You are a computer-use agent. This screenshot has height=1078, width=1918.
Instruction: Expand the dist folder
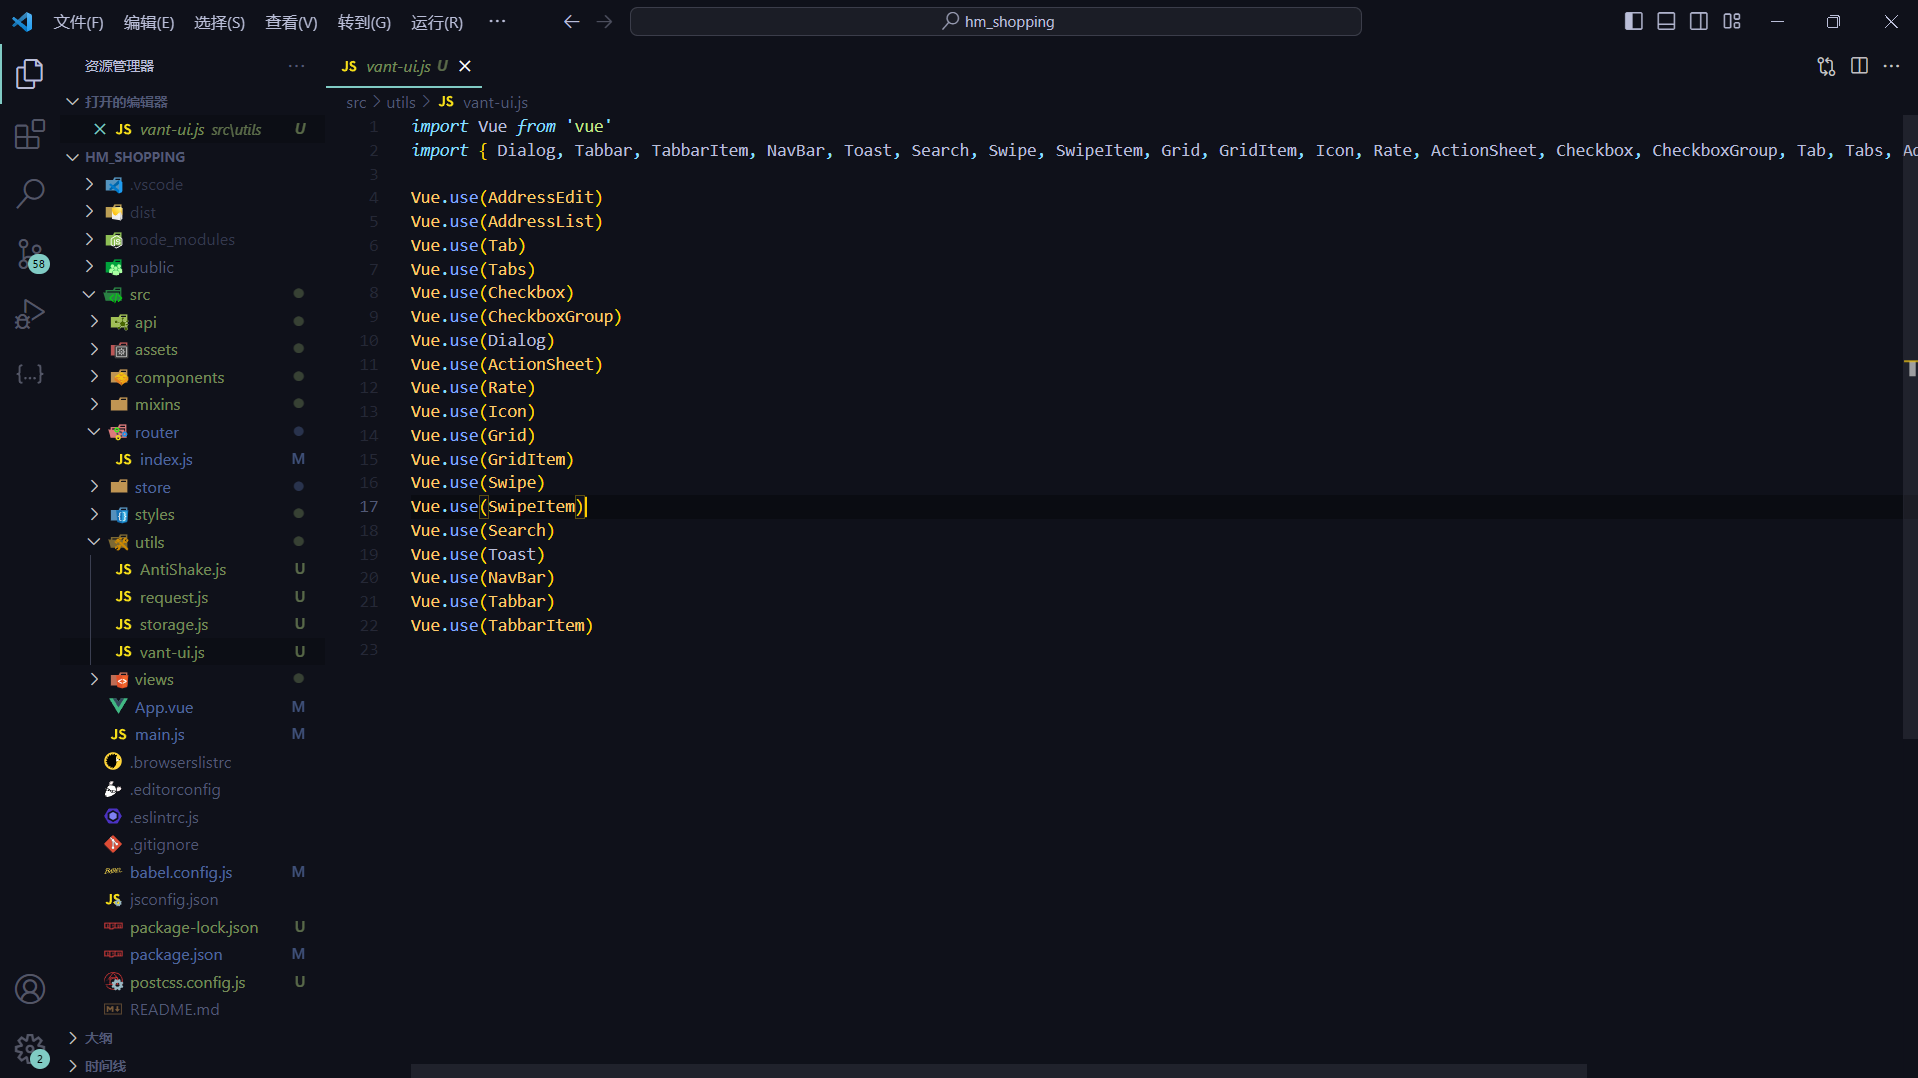(x=192, y=212)
